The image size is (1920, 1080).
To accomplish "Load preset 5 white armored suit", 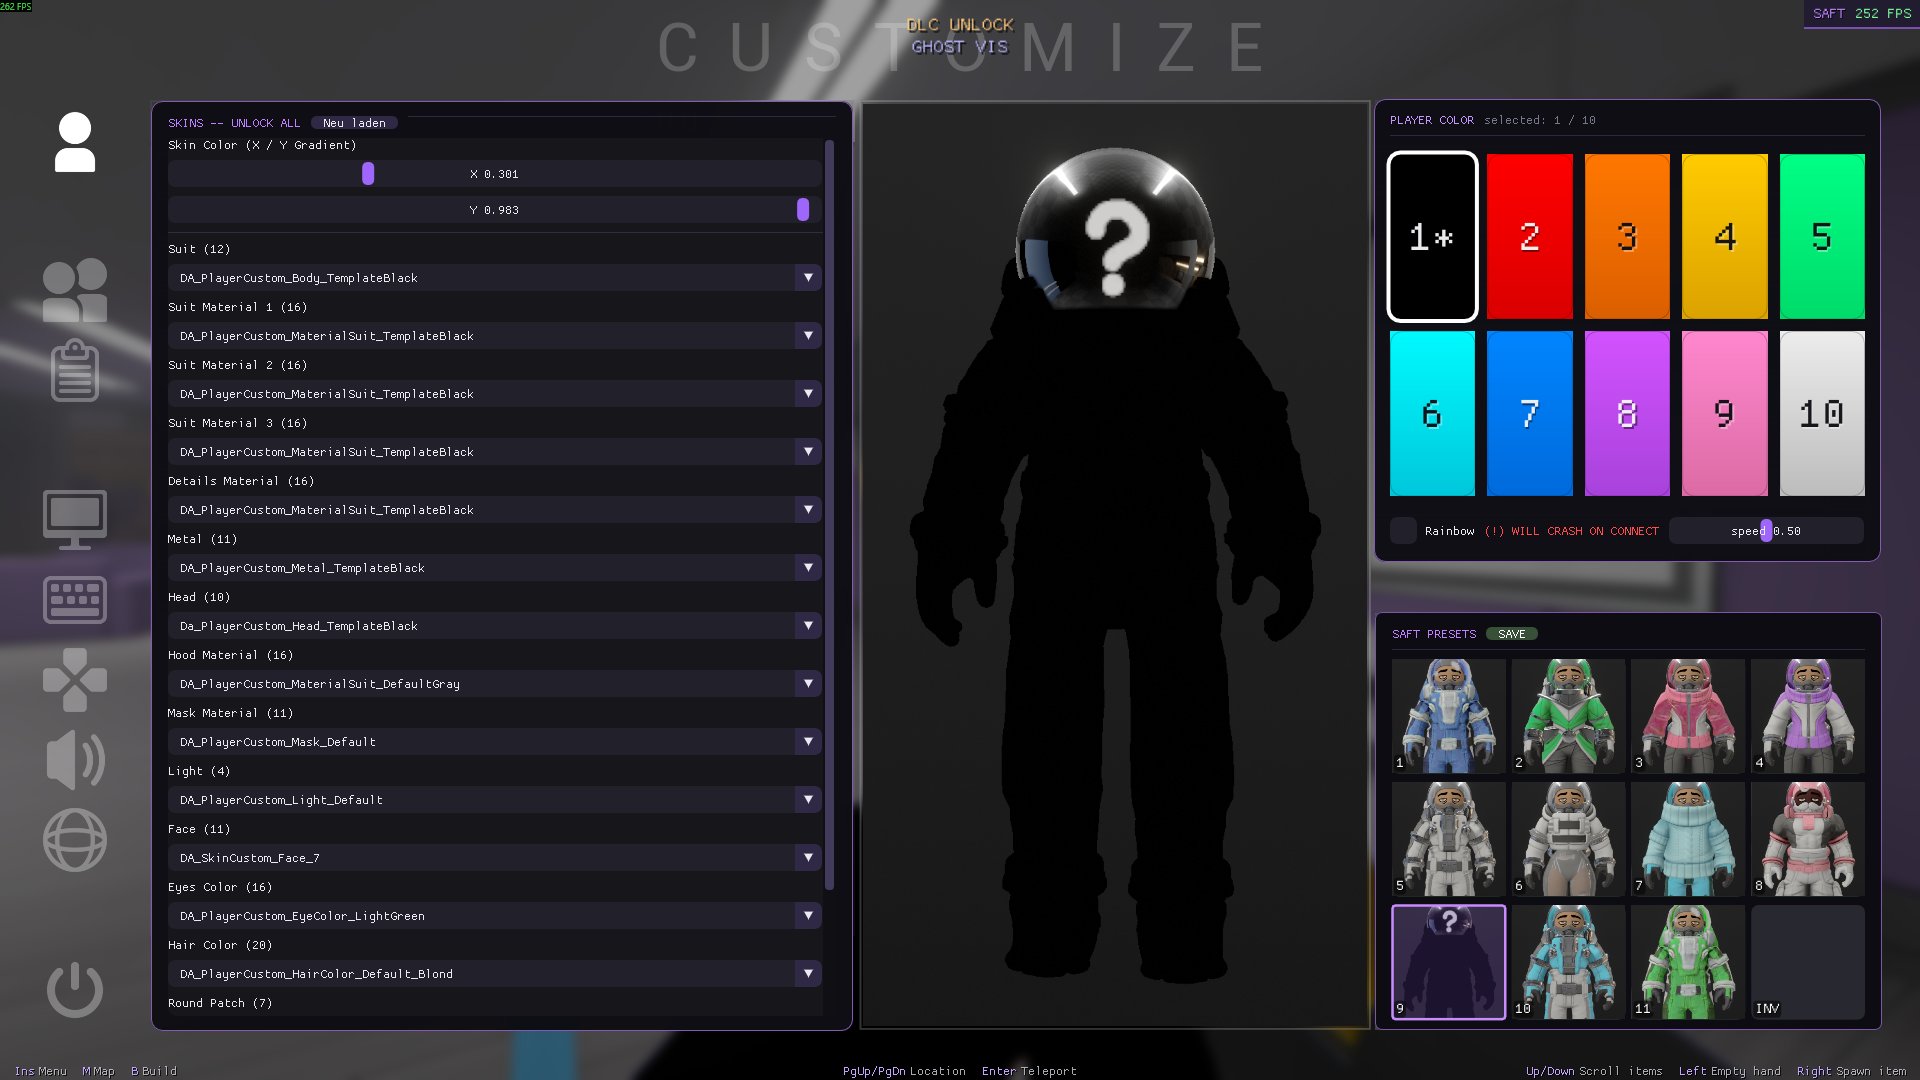I will click(x=1449, y=839).
